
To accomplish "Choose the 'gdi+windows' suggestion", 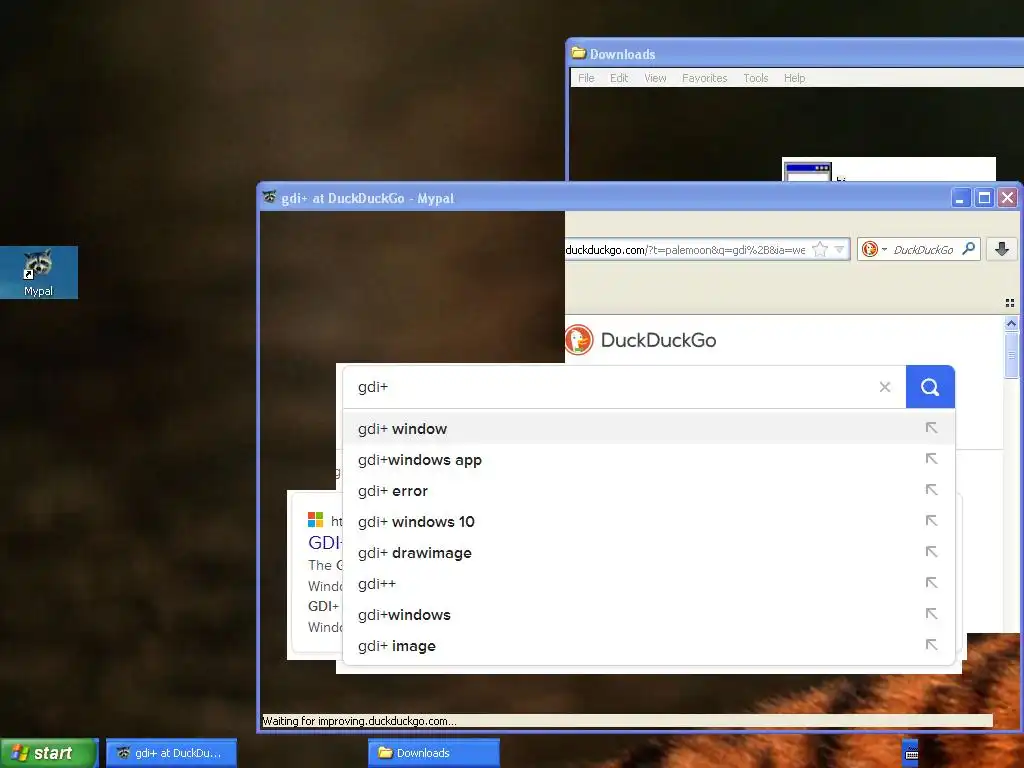I will pos(648,615).
